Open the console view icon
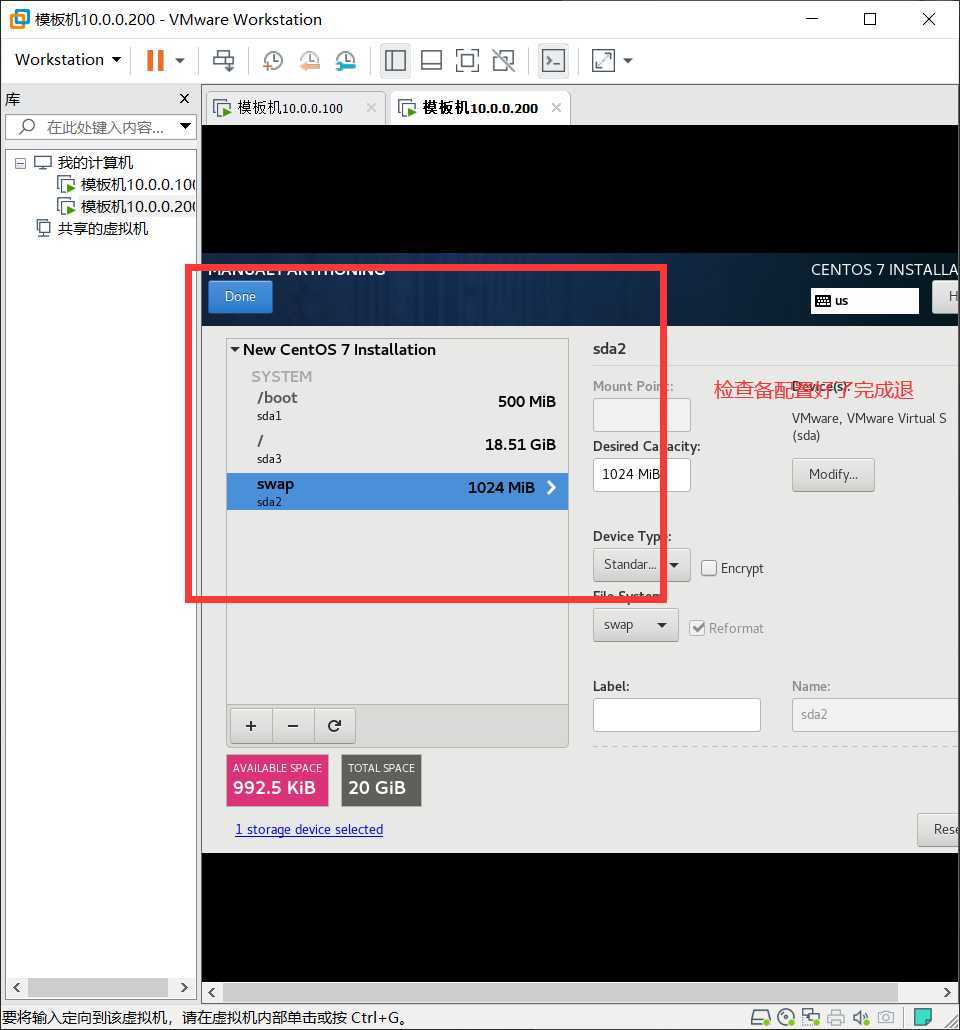Viewport: 960px width, 1030px height. click(553, 60)
